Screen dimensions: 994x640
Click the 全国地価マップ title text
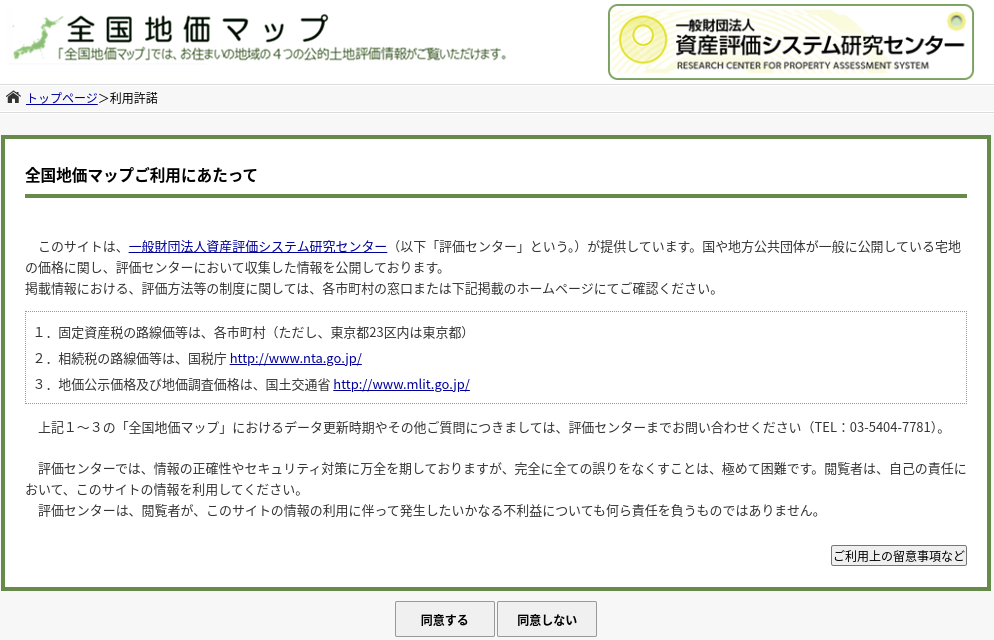[x=198, y=29]
